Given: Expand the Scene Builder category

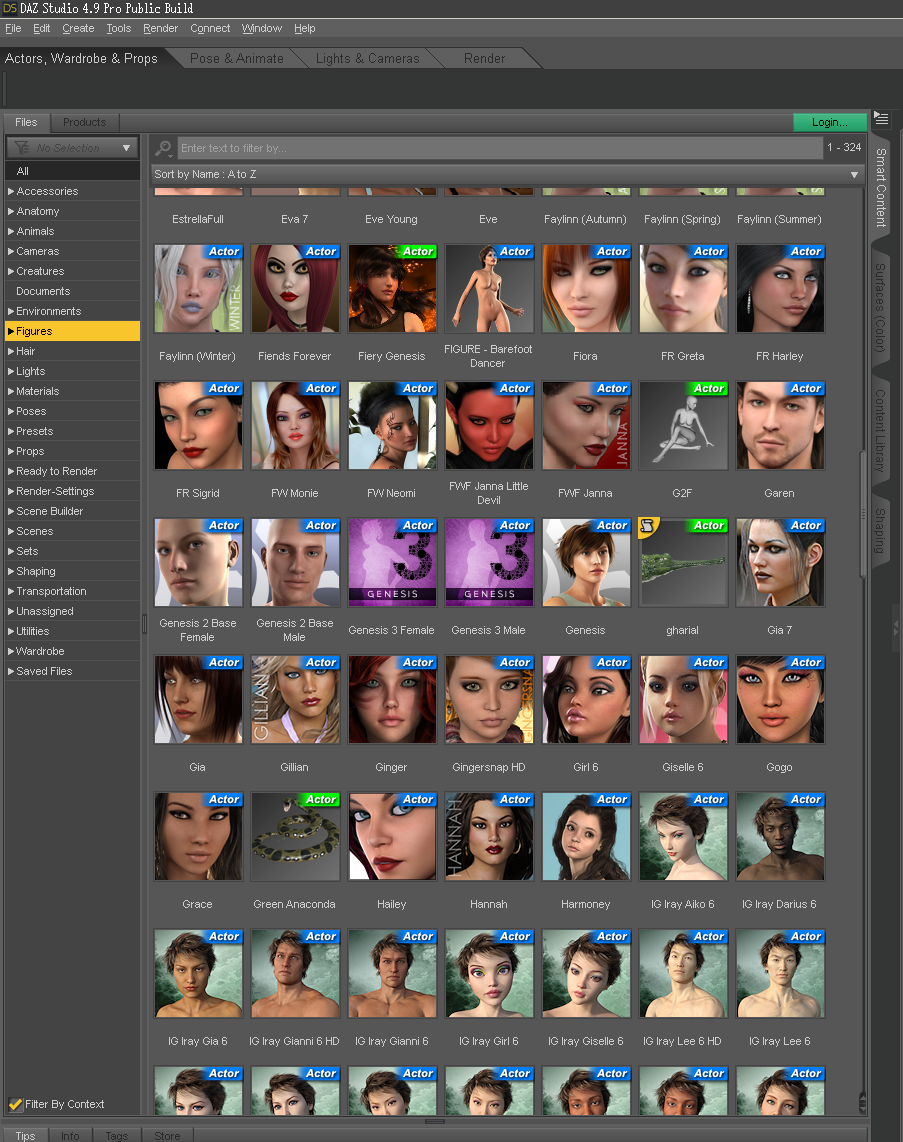Looking at the screenshot, I should point(11,511).
